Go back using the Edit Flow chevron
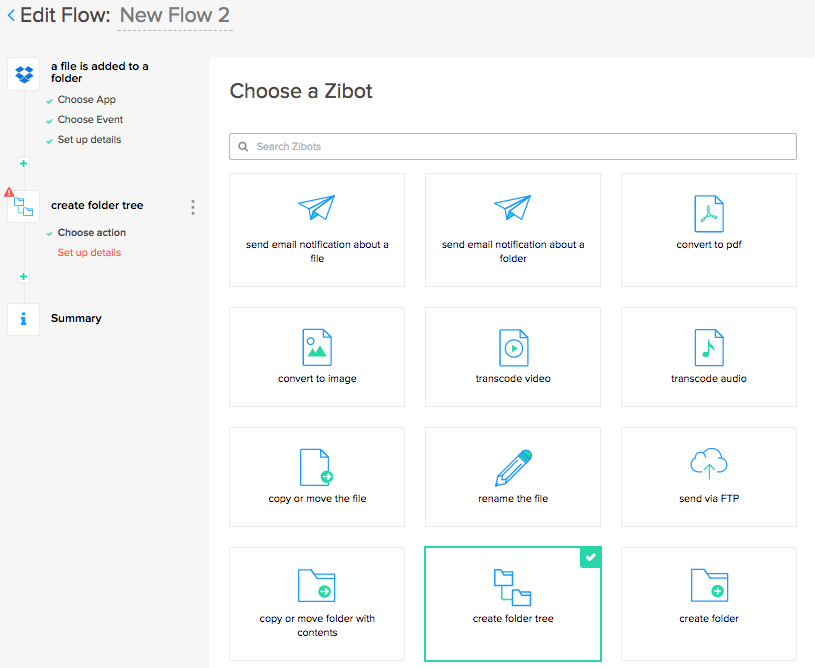Viewport: 815px width, 668px height. [x=11, y=16]
